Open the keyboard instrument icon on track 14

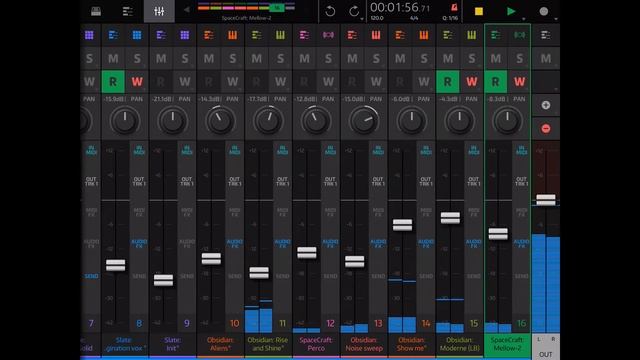tap(424, 35)
